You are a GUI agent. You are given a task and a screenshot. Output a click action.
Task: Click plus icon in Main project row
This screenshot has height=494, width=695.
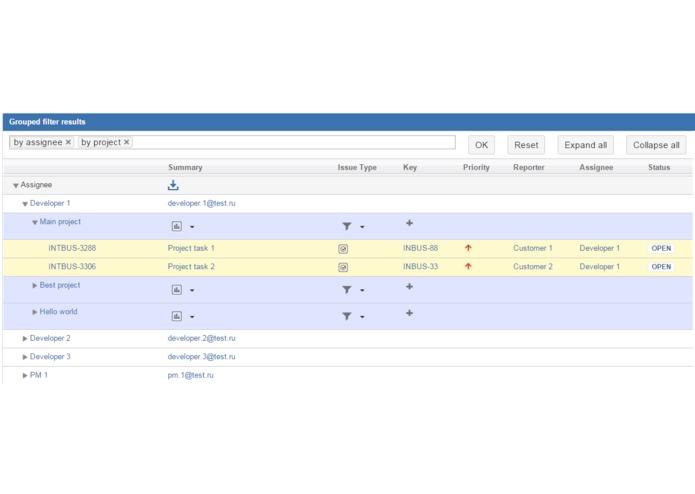point(410,223)
